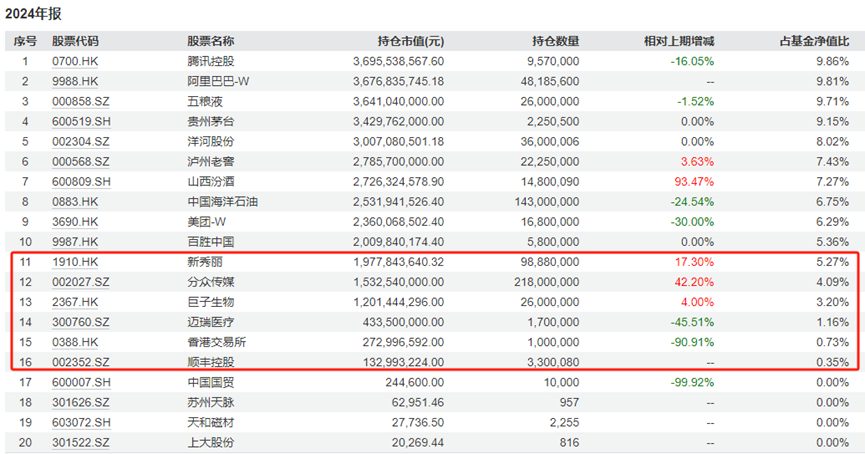The width and height of the screenshot is (865, 454).
Task: Select stock name 洋河股份
Action: [x=211, y=141]
